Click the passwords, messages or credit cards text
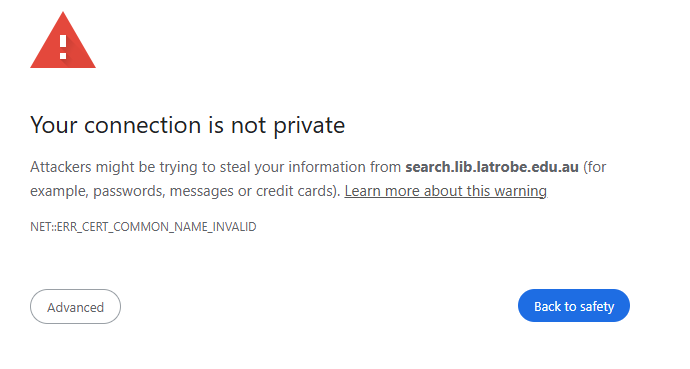The width and height of the screenshot is (690, 369). click(215, 191)
